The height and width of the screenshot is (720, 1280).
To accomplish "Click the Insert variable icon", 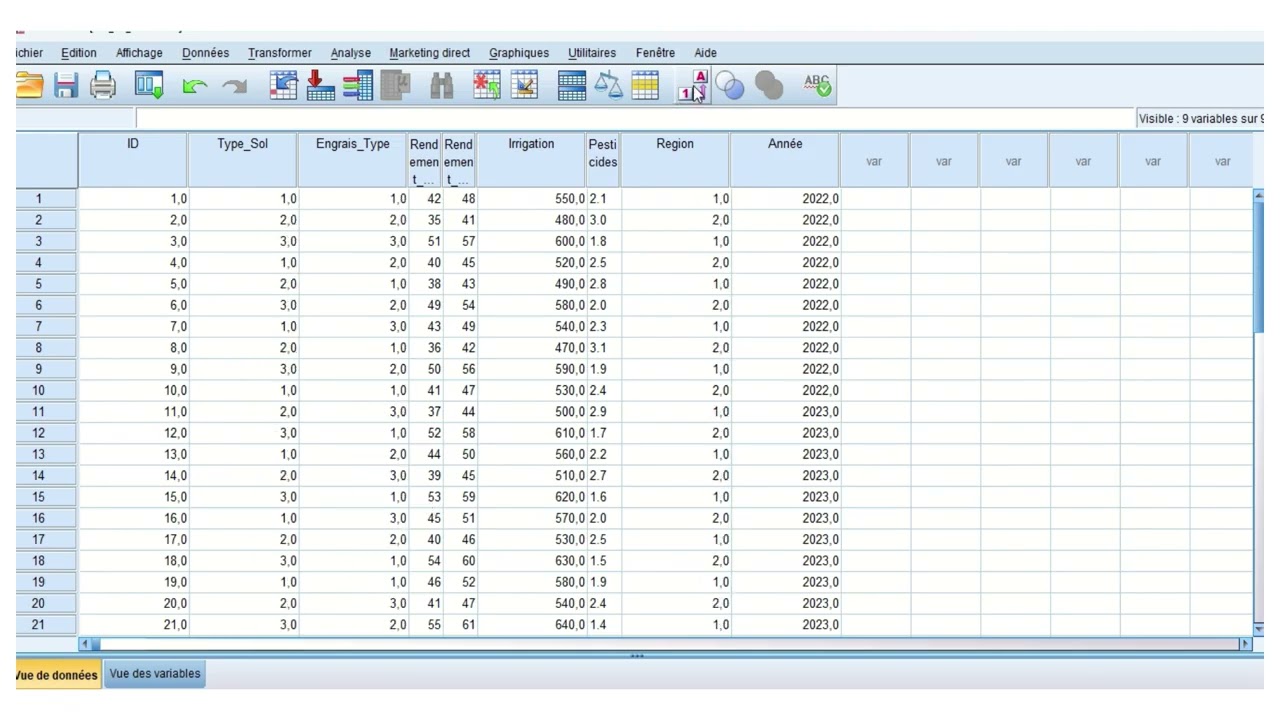I will 524,87.
